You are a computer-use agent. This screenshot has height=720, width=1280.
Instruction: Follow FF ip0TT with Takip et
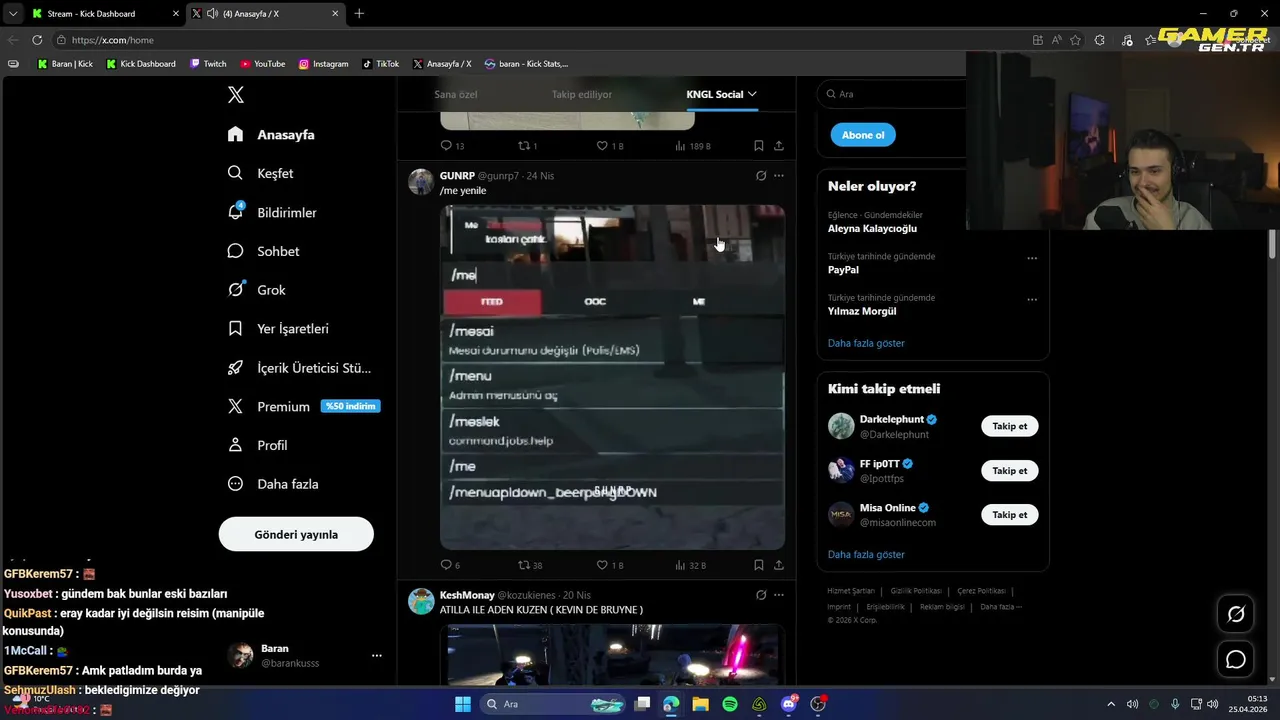1010,470
